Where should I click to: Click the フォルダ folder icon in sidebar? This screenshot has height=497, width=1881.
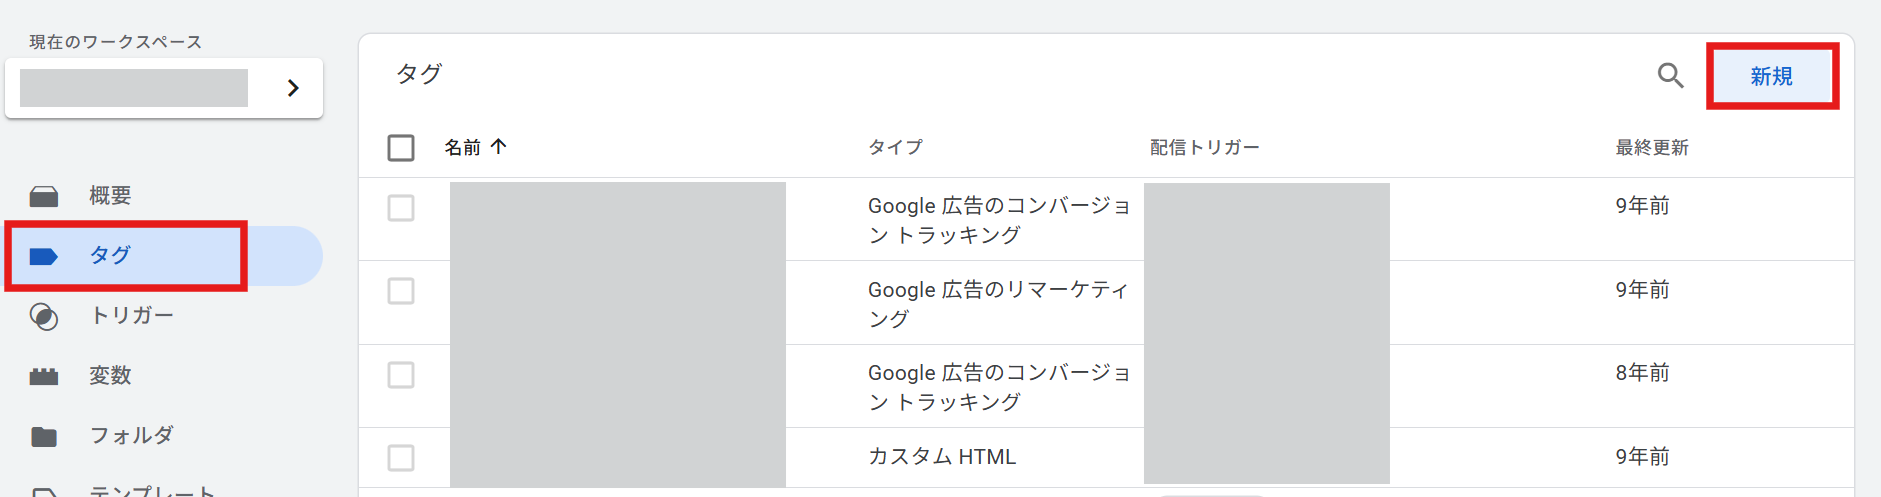click(x=44, y=437)
